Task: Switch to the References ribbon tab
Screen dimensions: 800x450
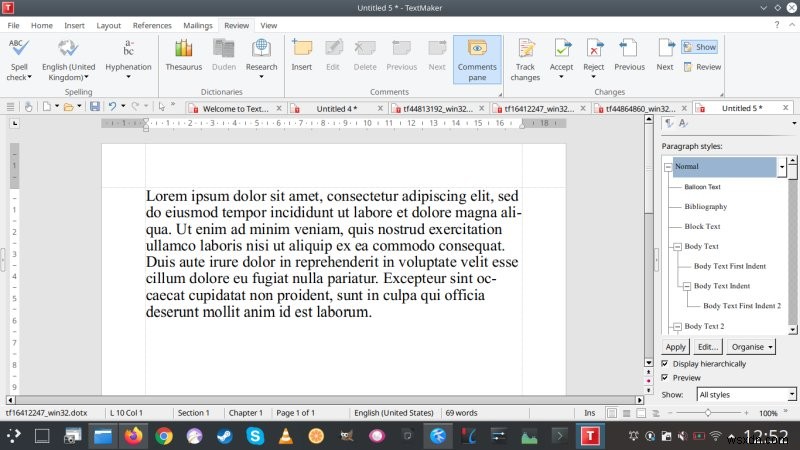Action: pos(152,26)
